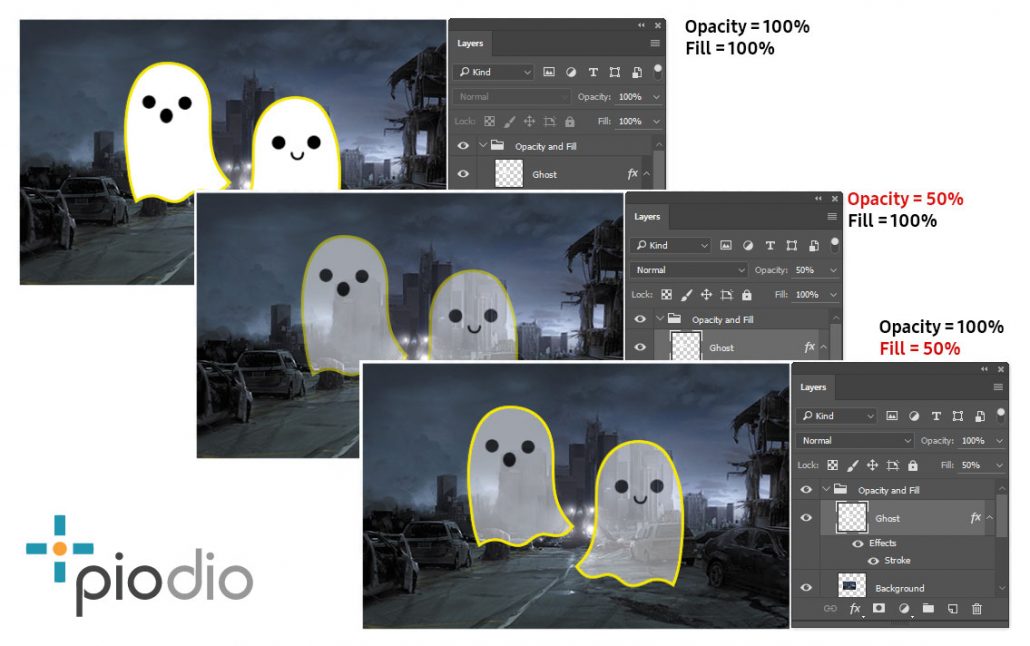Lock position icon in top Layers panel
This screenshot has width=1030, height=646.
coord(529,121)
